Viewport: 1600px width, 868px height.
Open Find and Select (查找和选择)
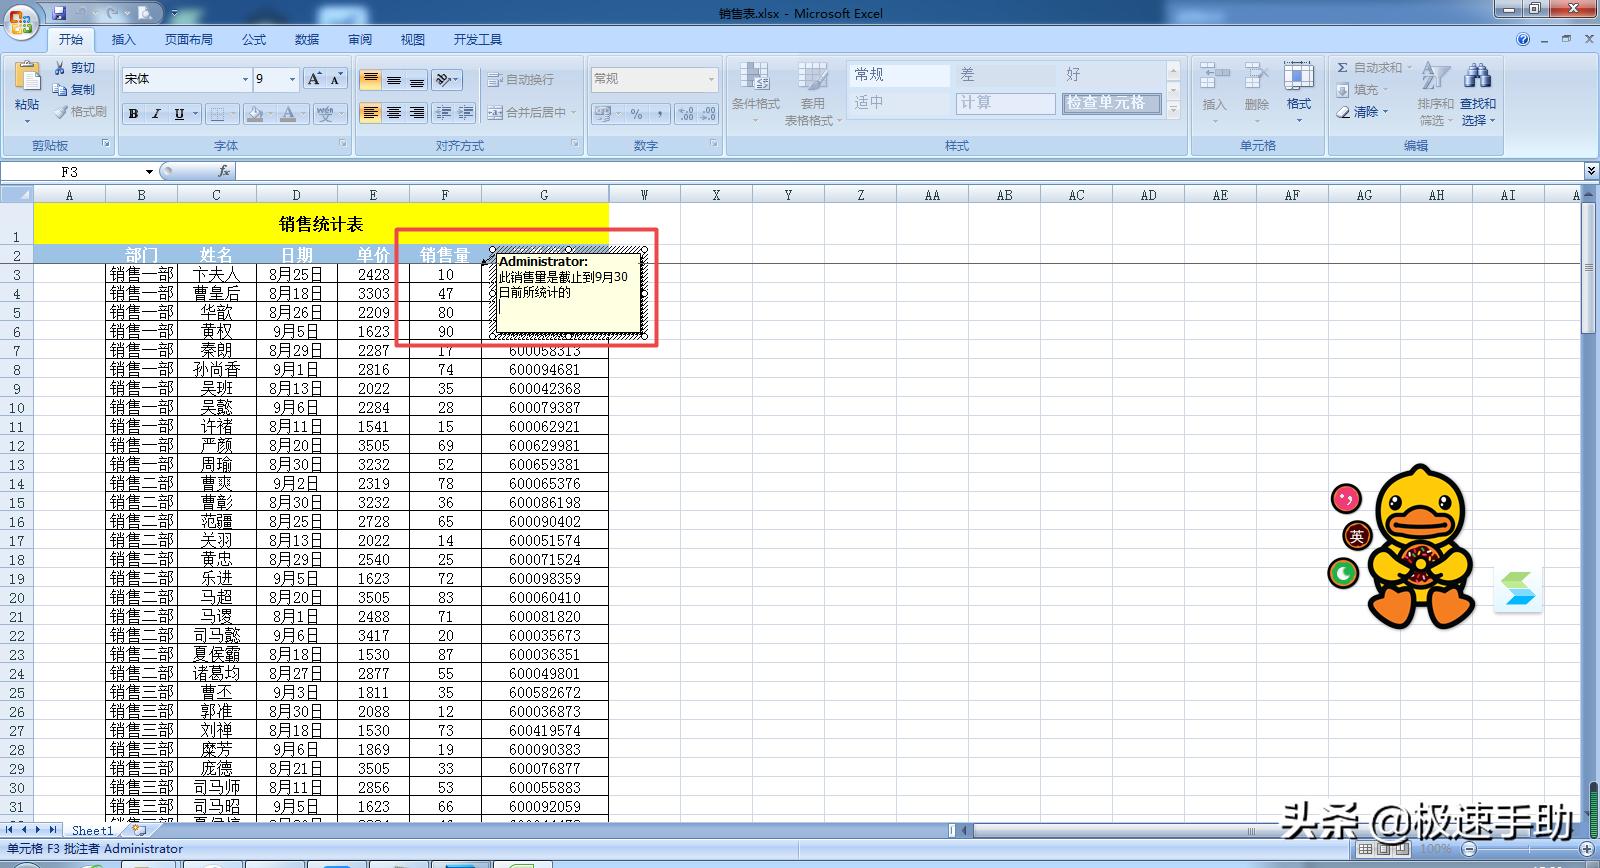[x=1478, y=95]
